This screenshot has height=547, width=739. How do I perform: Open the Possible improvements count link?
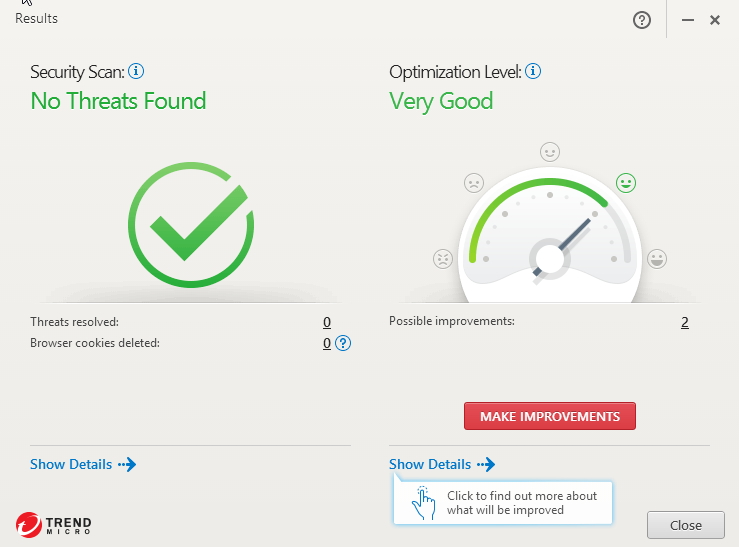point(685,322)
